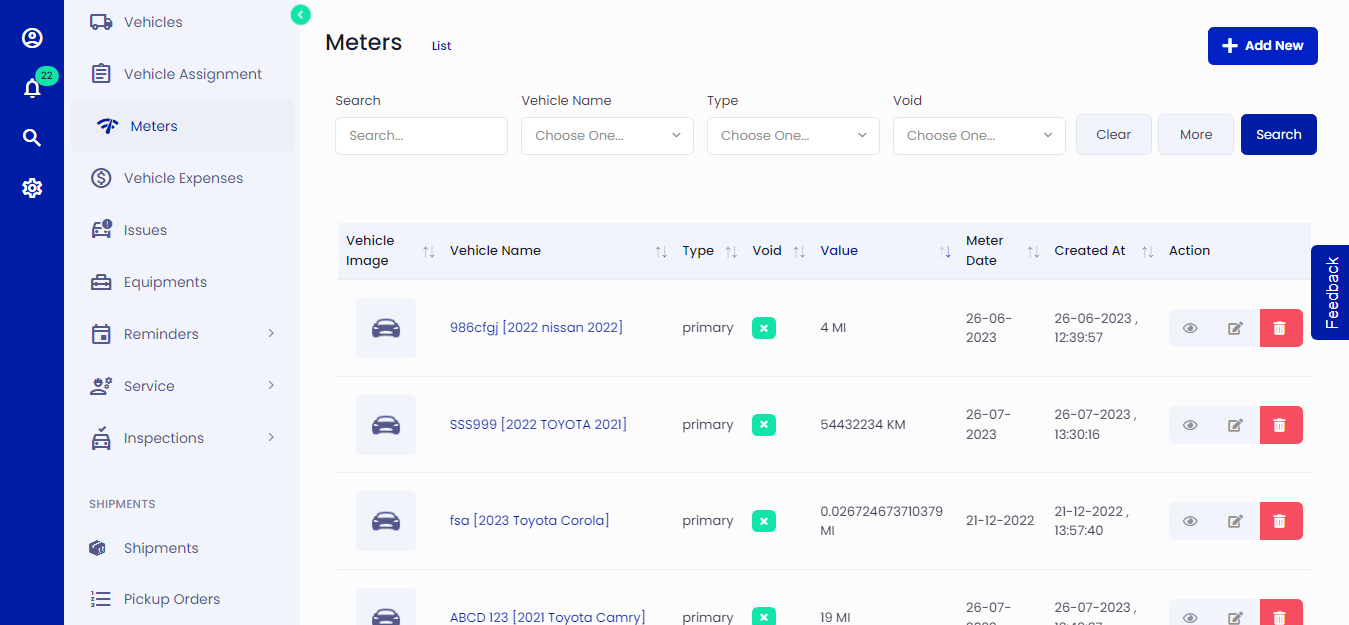Open the SSS999 [2022 TOYOTA 2021] vehicle link
The width and height of the screenshot is (1349, 625).
tap(537, 424)
